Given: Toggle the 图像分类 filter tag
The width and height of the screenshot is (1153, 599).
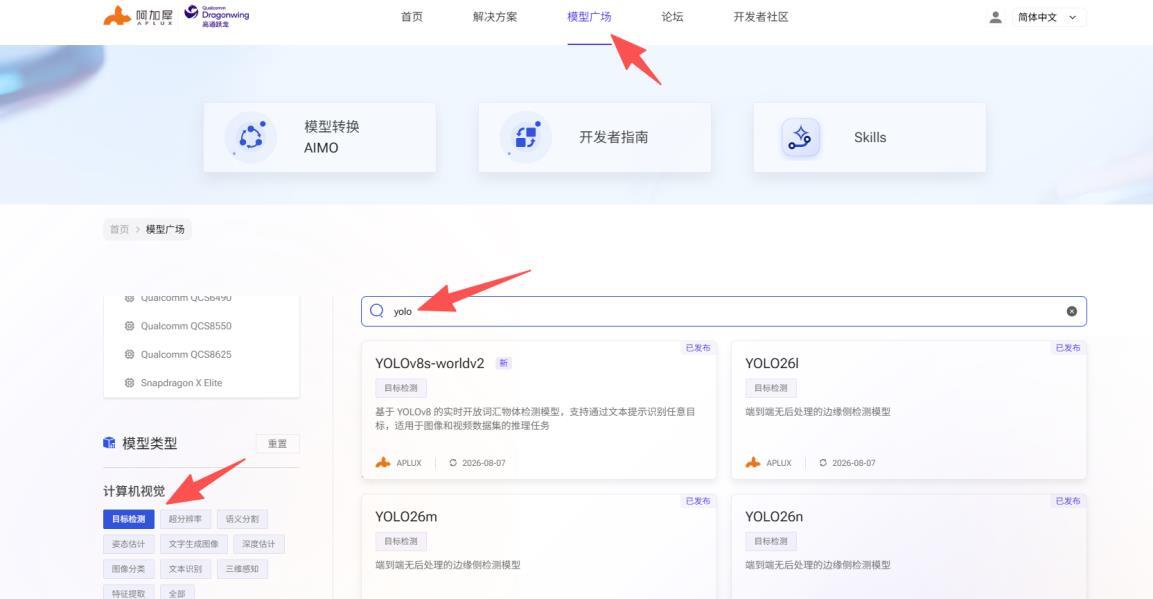Looking at the screenshot, I should (x=129, y=569).
